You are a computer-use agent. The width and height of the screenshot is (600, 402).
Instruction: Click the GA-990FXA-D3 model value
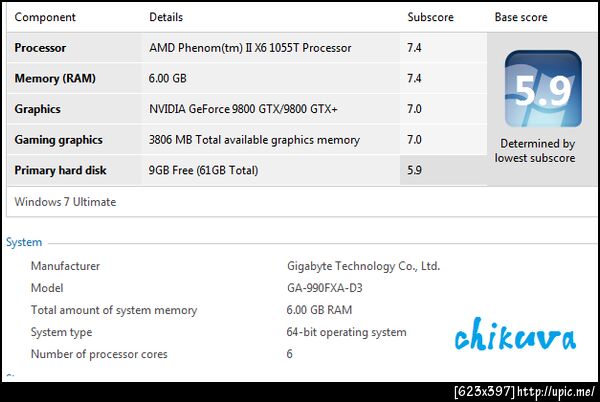point(325,288)
